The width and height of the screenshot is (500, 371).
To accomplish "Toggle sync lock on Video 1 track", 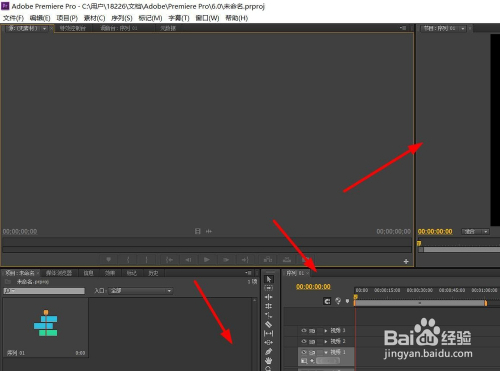I will click(x=312, y=352).
